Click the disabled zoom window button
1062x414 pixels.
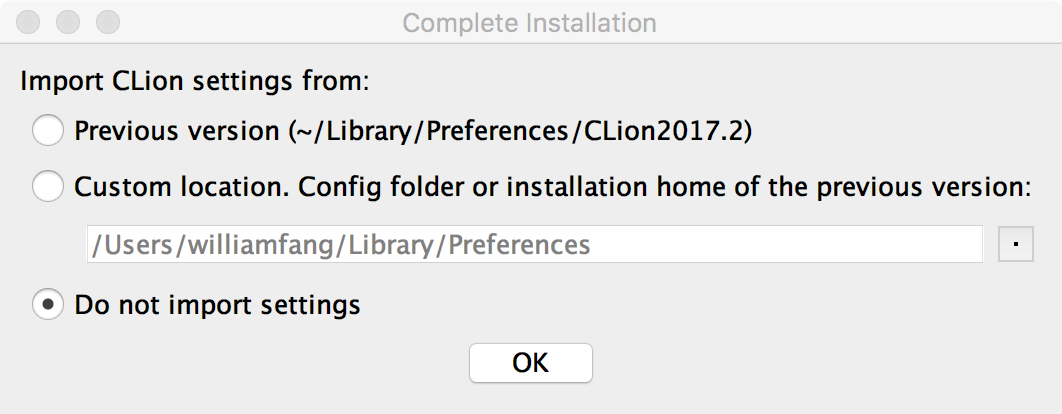click(108, 22)
